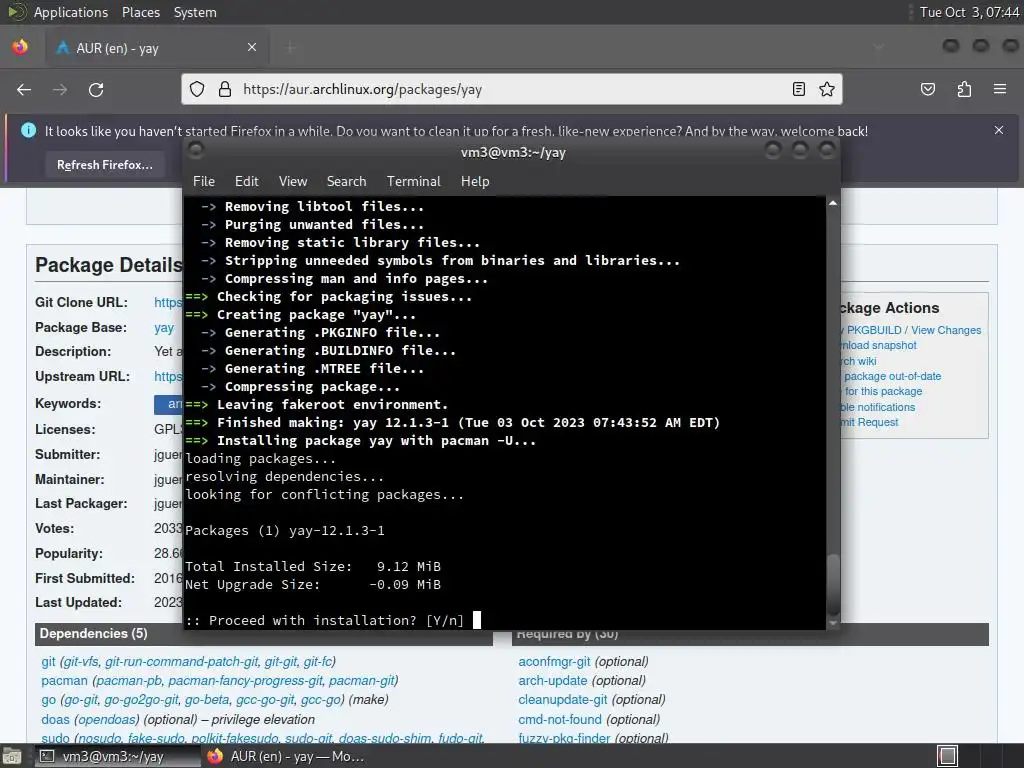Click the Applications menu logo icon
The height and width of the screenshot is (768, 1024).
click(x=17, y=12)
